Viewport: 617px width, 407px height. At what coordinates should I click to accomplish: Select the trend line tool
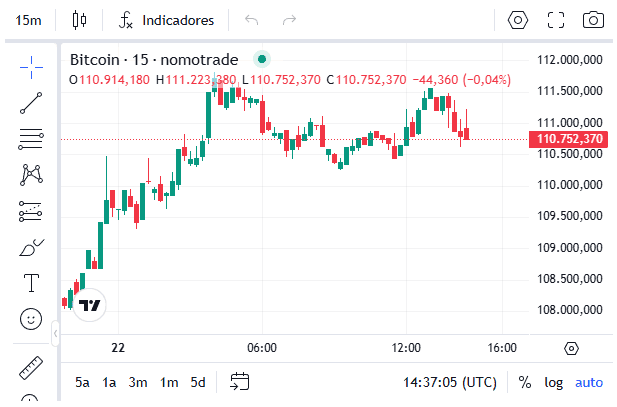point(31,103)
